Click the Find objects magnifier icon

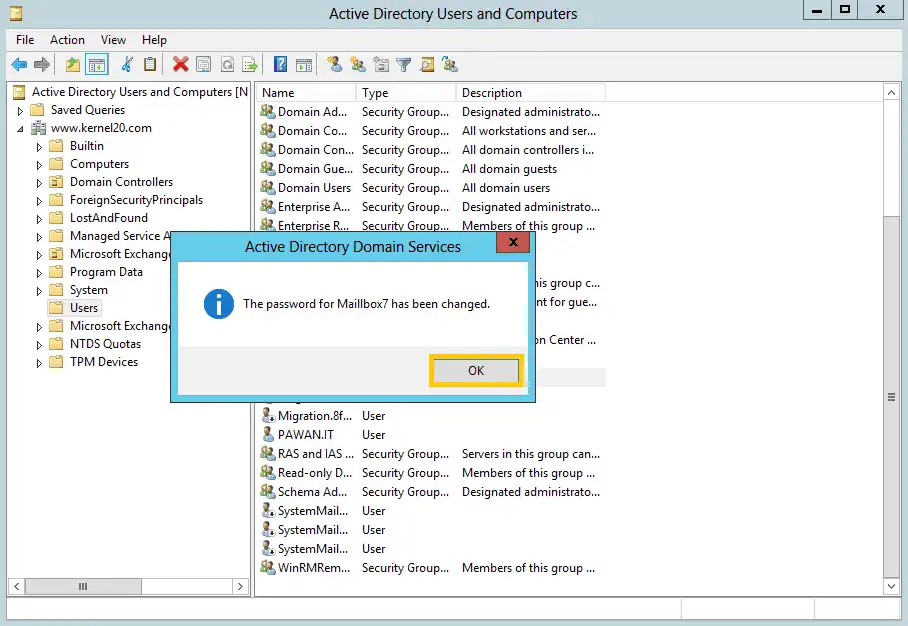point(427,64)
